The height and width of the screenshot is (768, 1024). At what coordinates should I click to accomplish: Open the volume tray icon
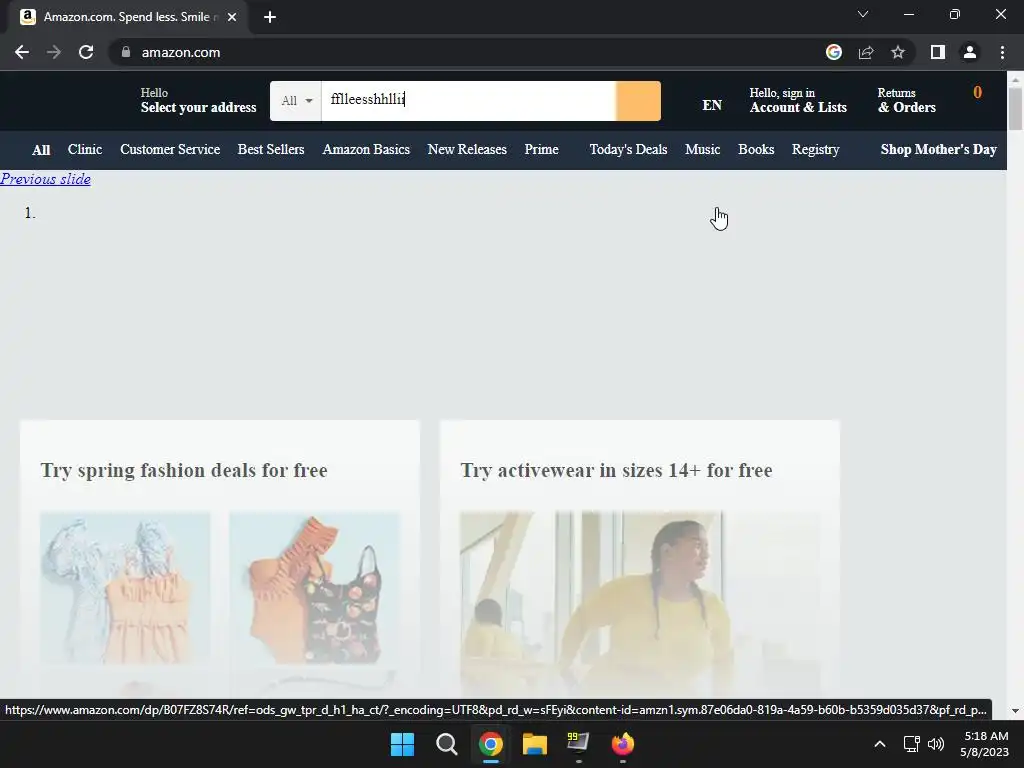936,744
